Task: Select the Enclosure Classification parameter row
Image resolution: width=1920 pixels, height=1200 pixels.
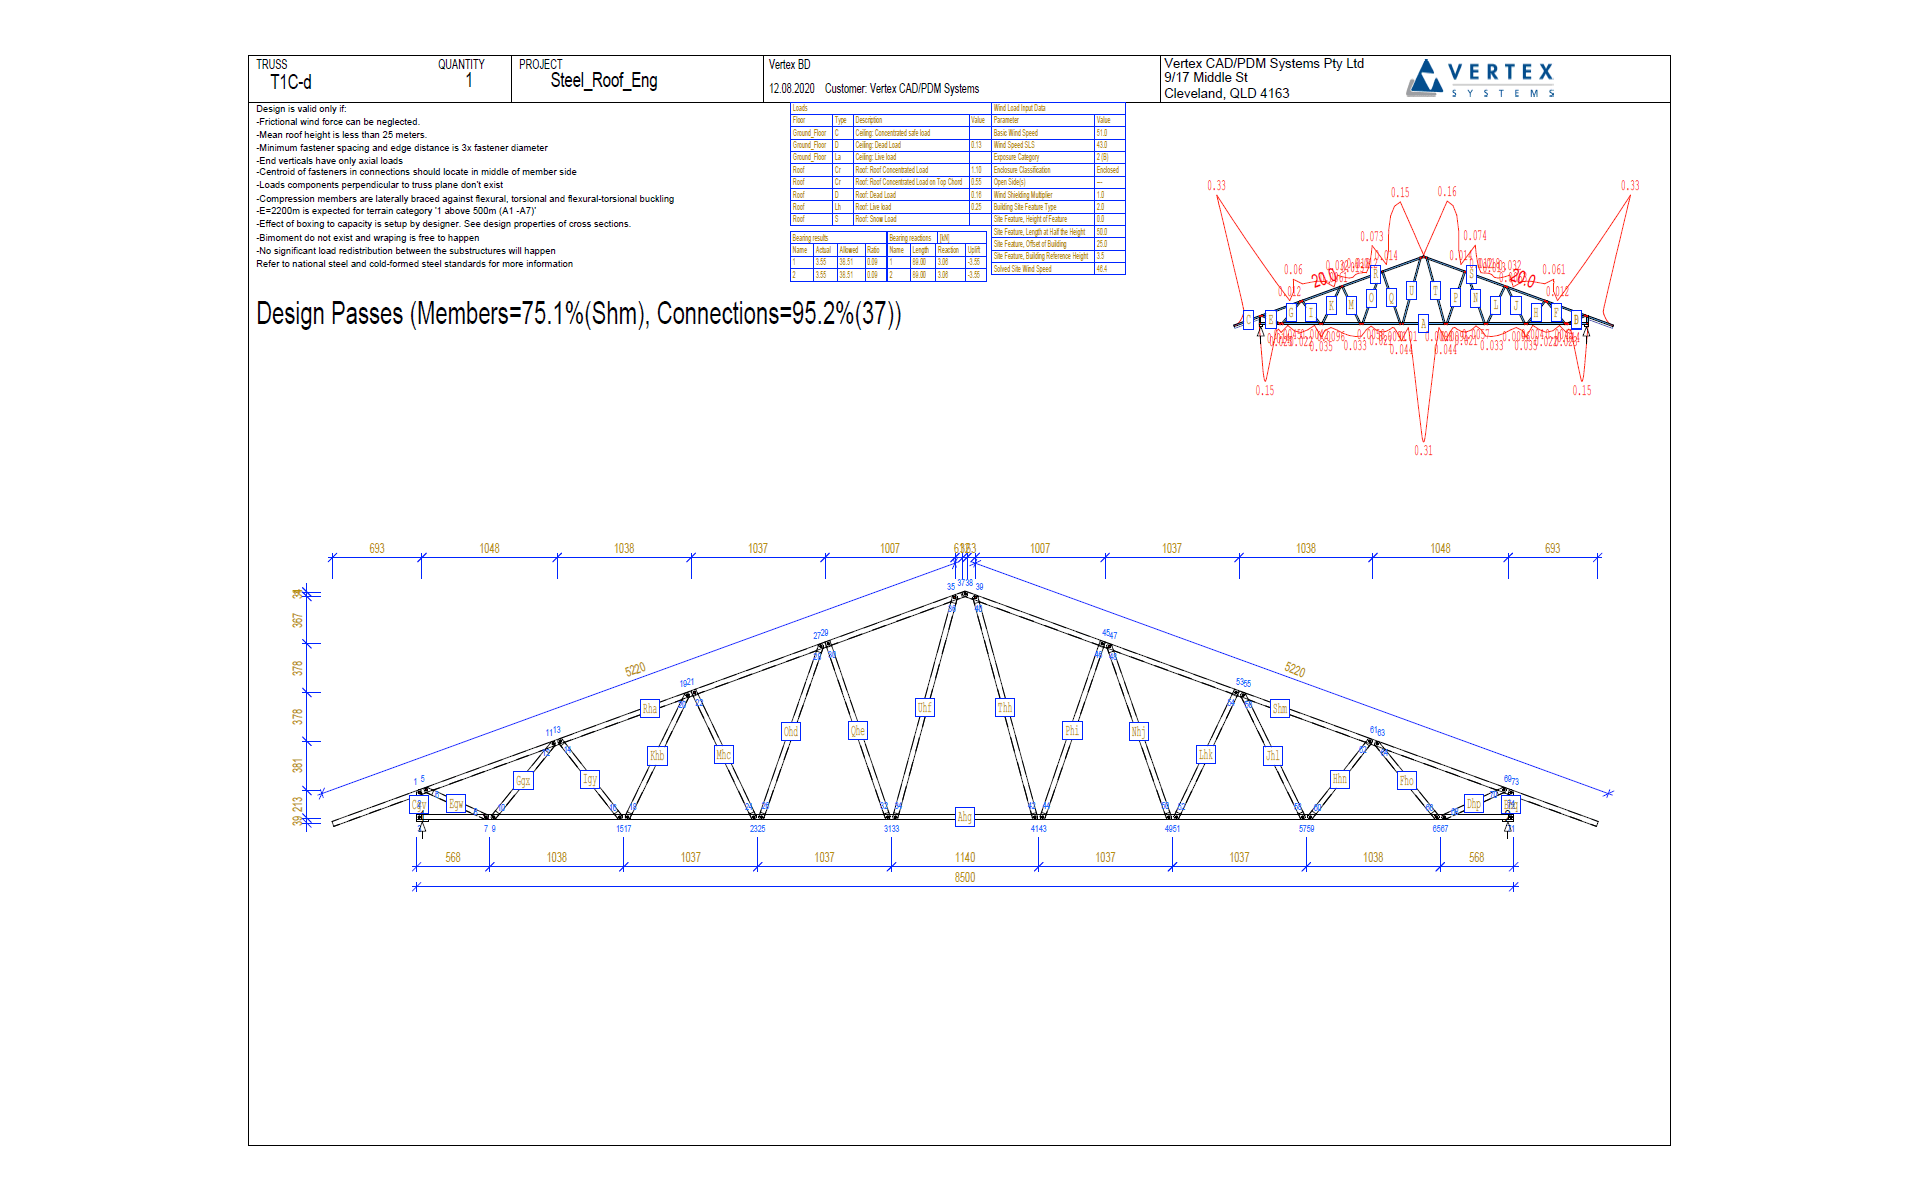Action: tap(1058, 170)
